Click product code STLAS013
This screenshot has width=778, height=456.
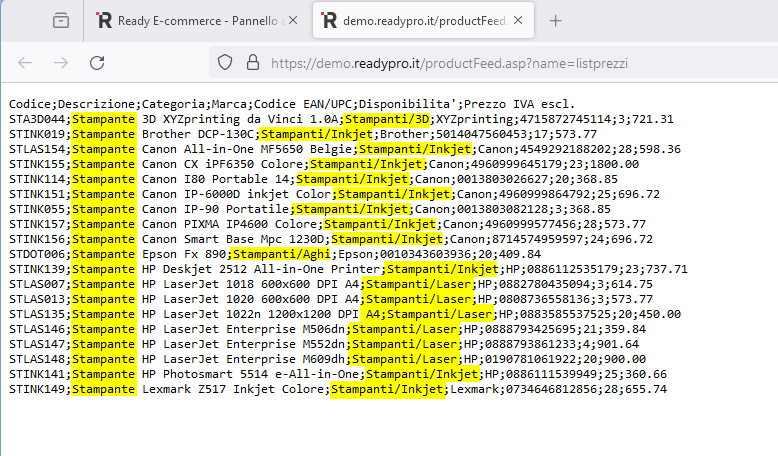click(x=37, y=299)
